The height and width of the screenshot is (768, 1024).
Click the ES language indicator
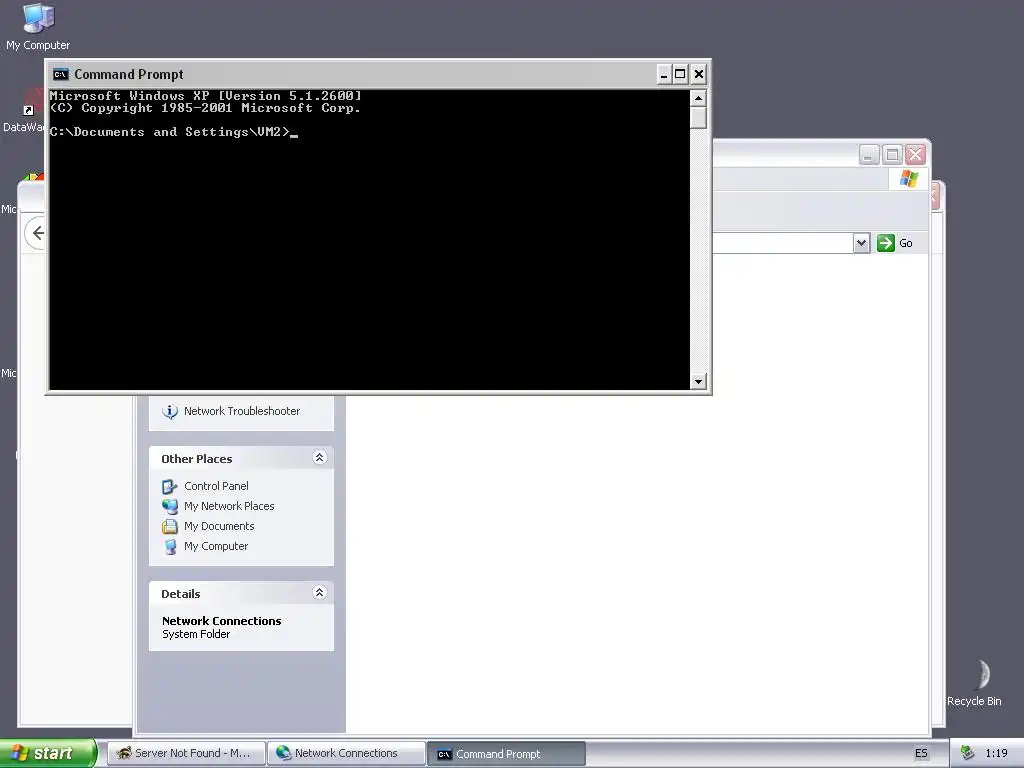click(x=921, y=754)
